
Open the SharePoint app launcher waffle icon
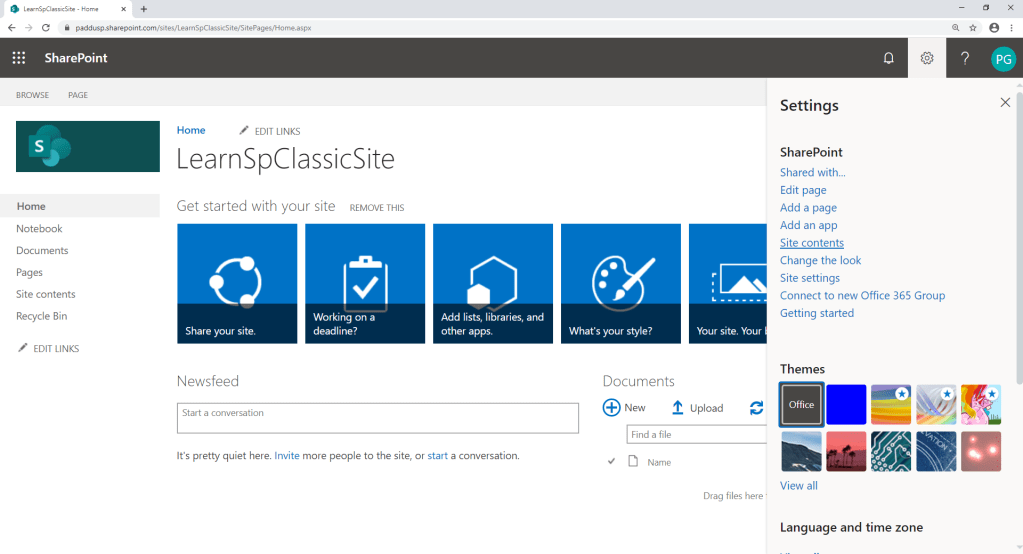pos(18,58)
